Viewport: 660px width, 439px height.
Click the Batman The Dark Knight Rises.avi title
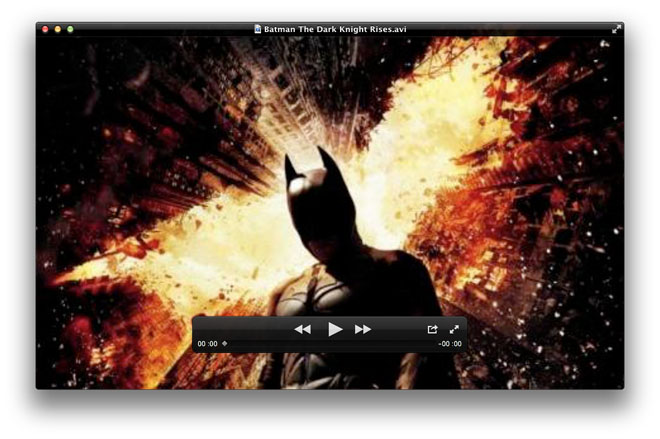[335, 29]
